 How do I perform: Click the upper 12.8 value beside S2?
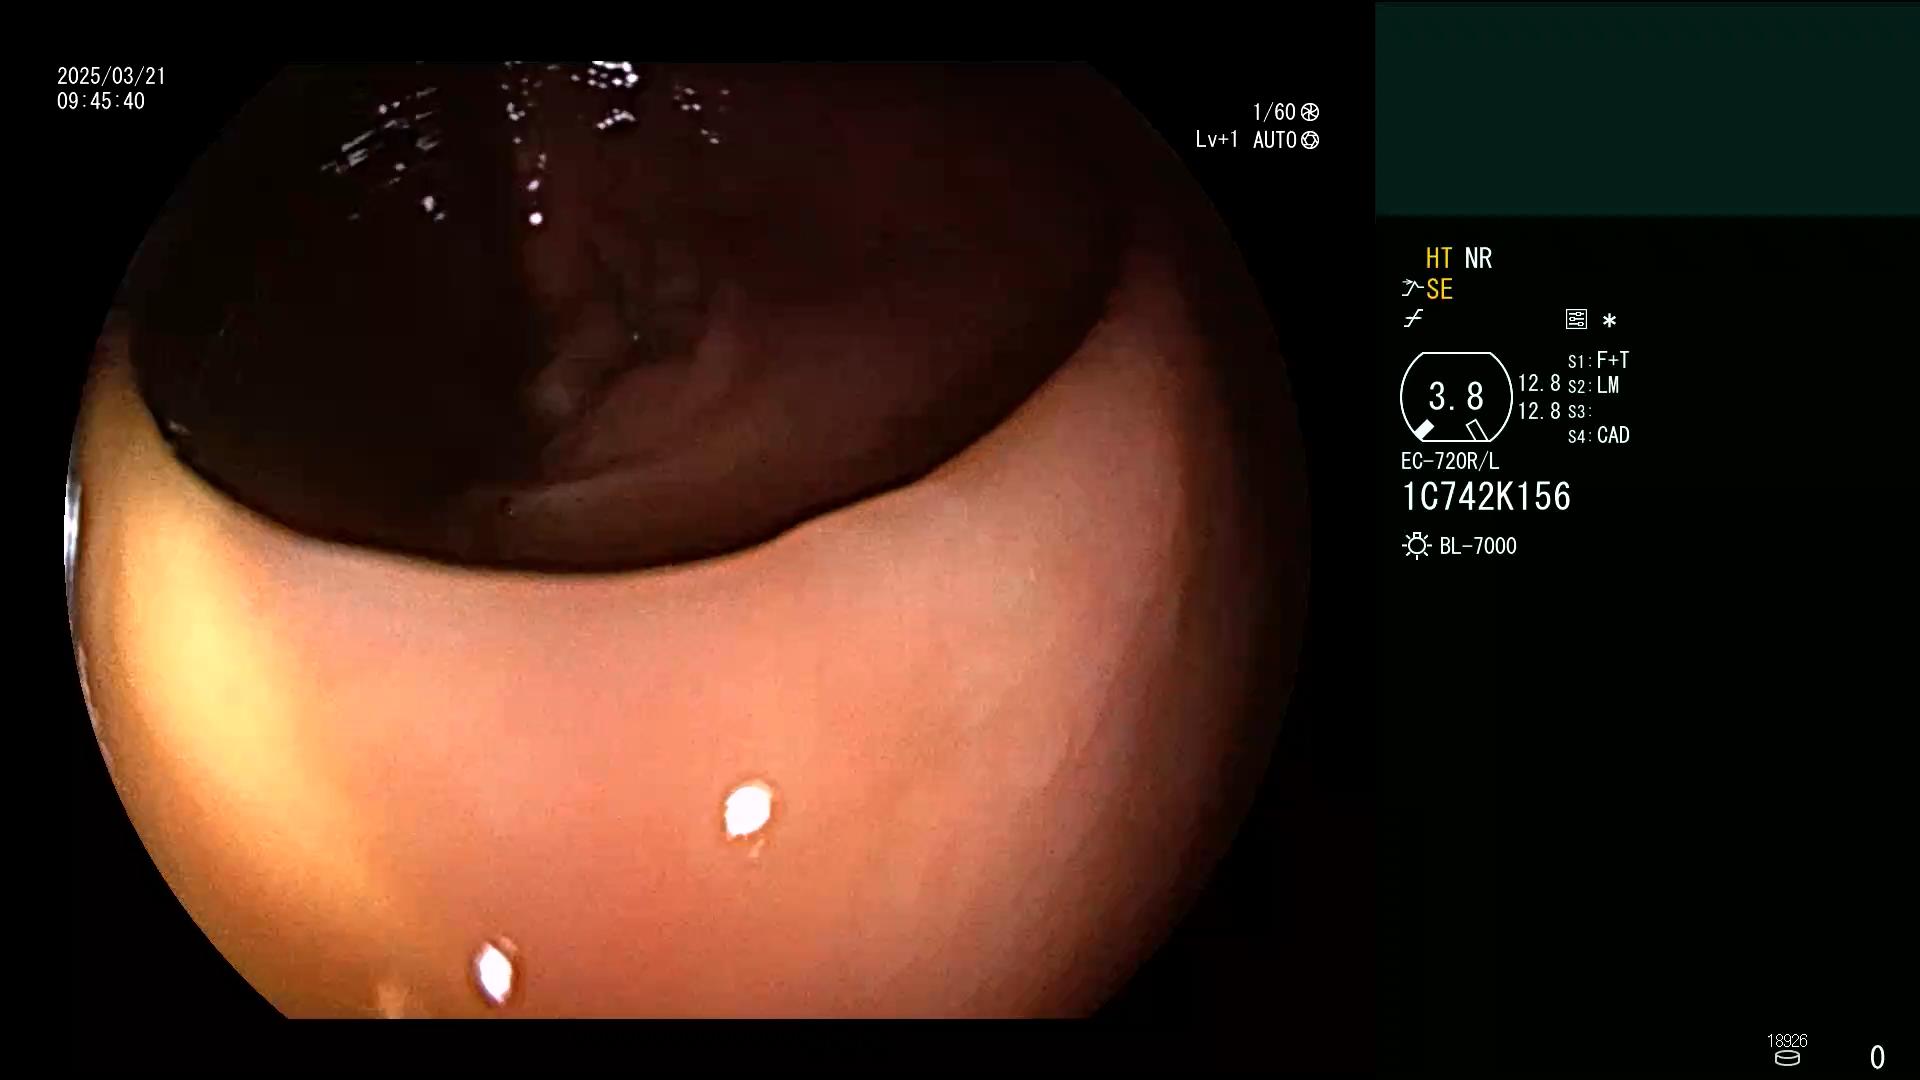[1539, 383]
